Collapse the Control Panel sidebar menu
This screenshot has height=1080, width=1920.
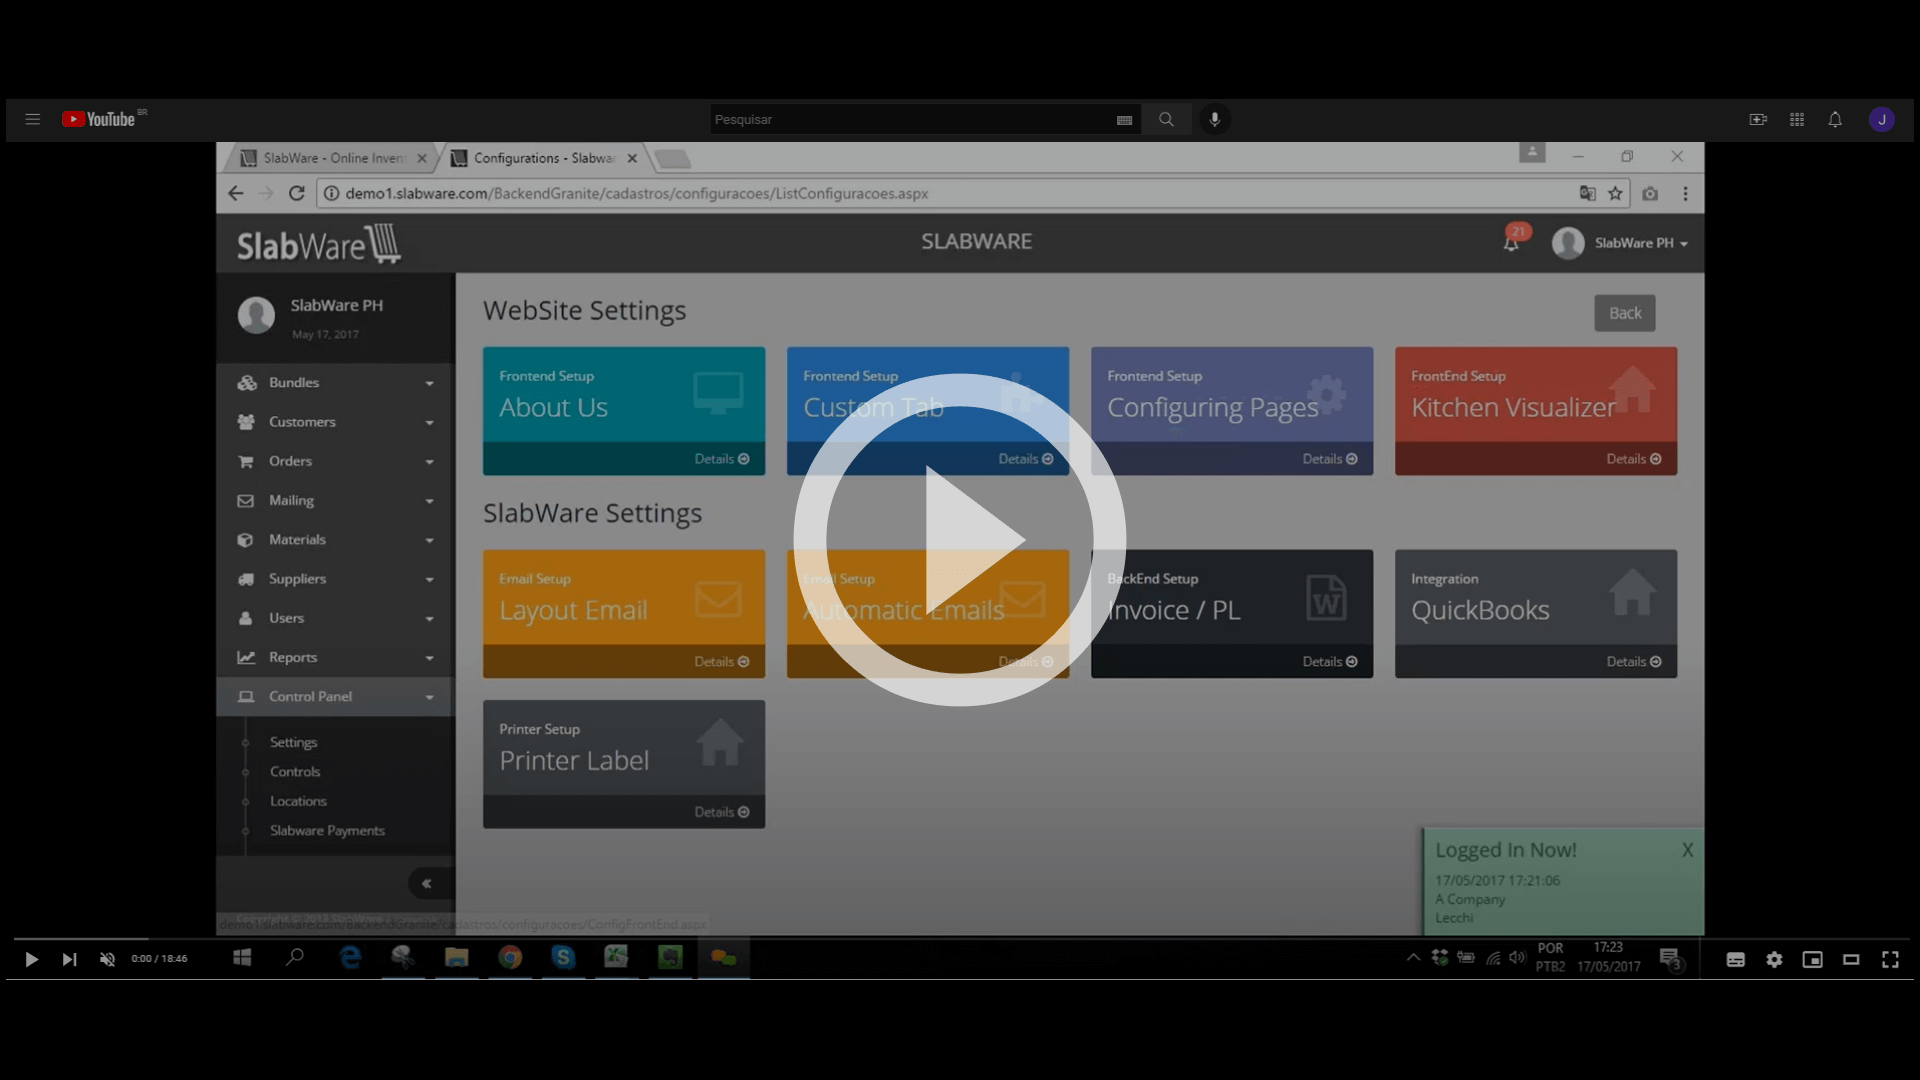tap(335, 697)
